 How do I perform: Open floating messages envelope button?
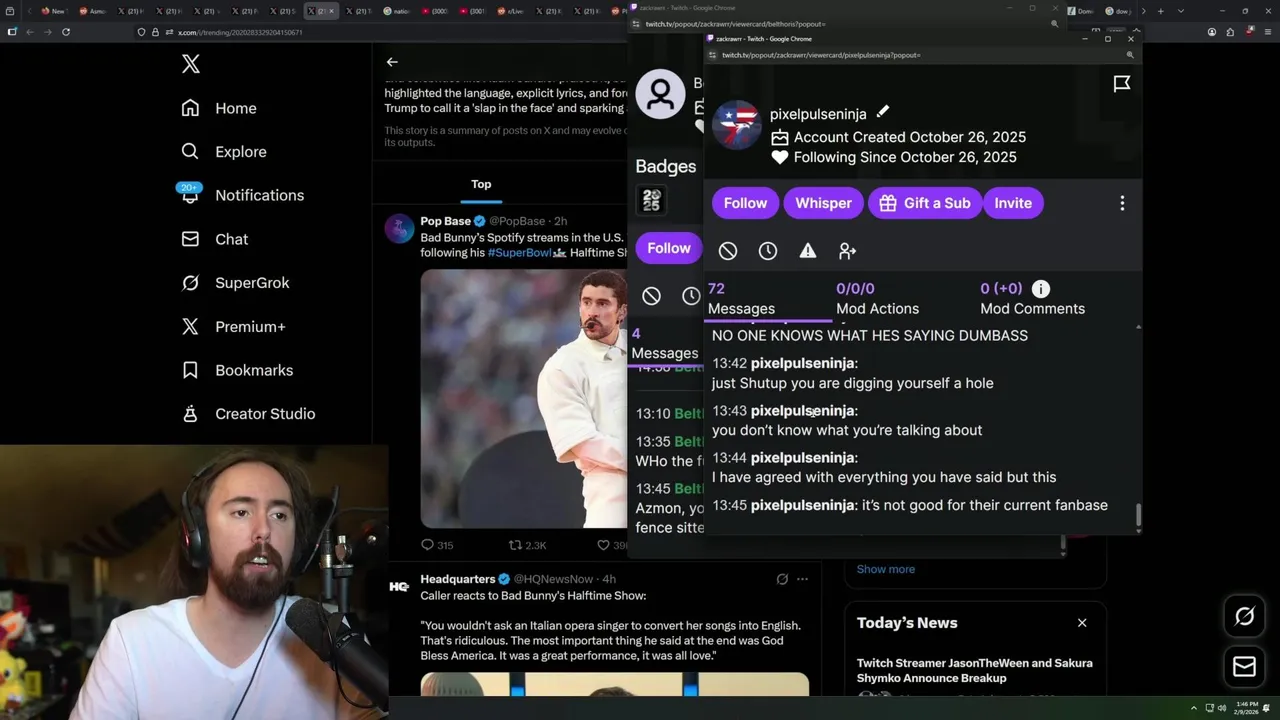(x=1245, y=667)
